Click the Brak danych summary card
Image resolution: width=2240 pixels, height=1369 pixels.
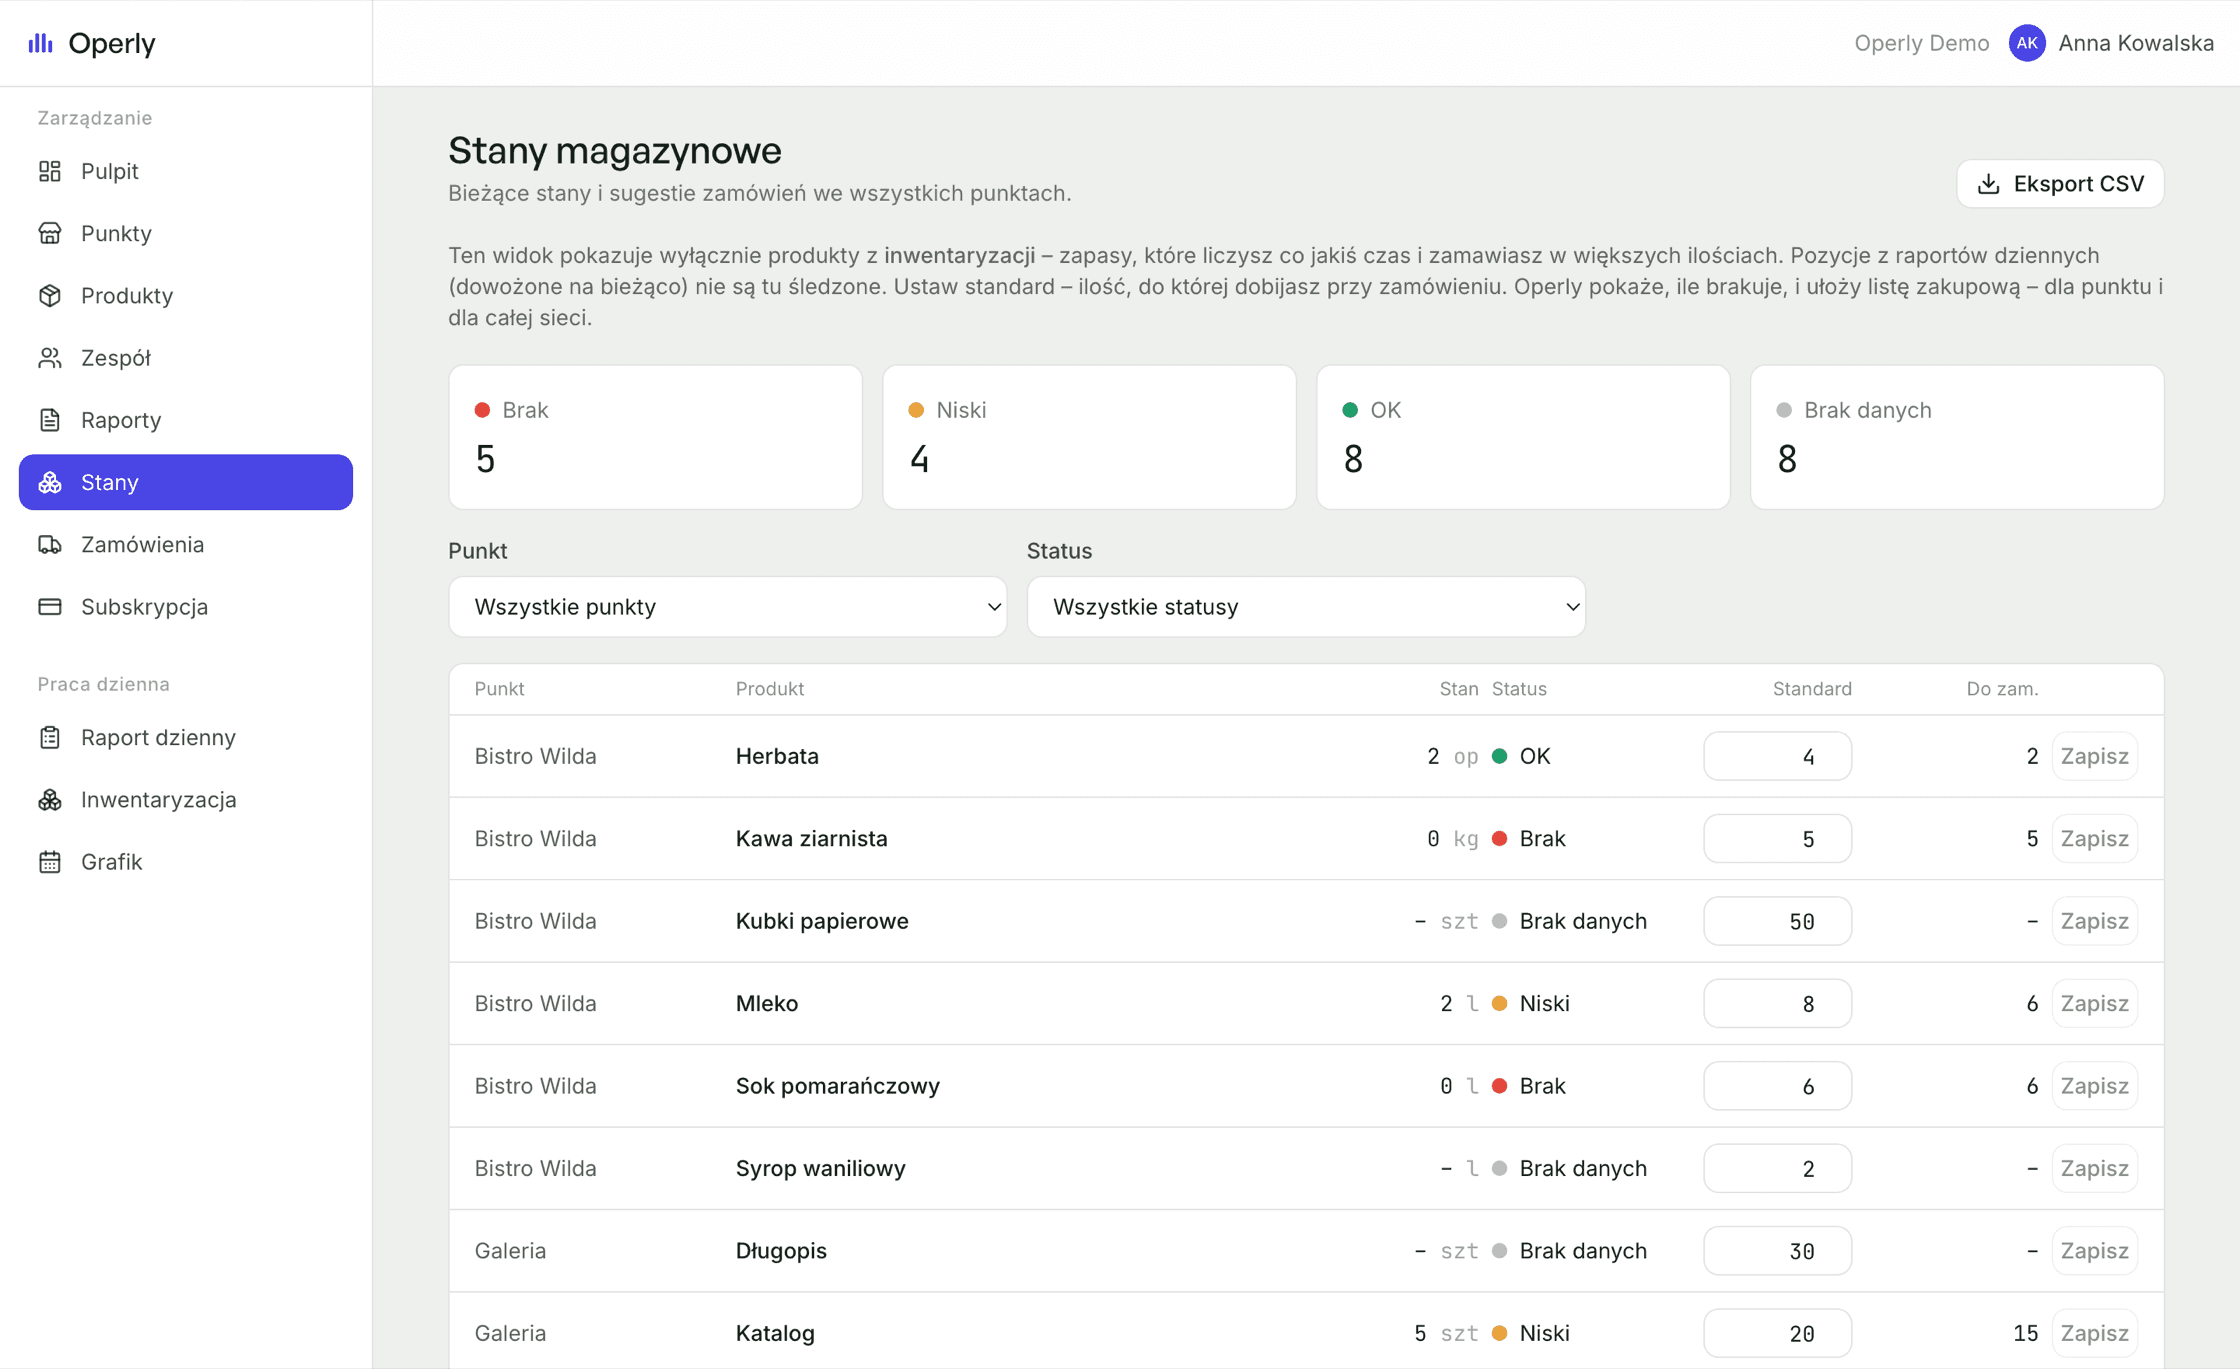tap(1957, 437)
